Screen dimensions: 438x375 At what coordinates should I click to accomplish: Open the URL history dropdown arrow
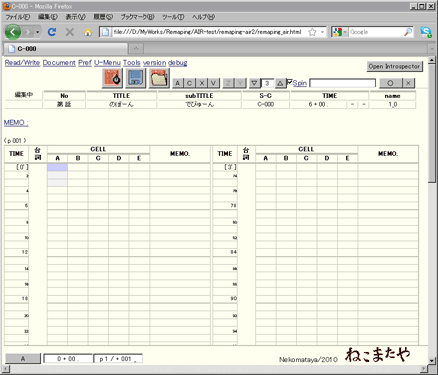click(322, 32)
